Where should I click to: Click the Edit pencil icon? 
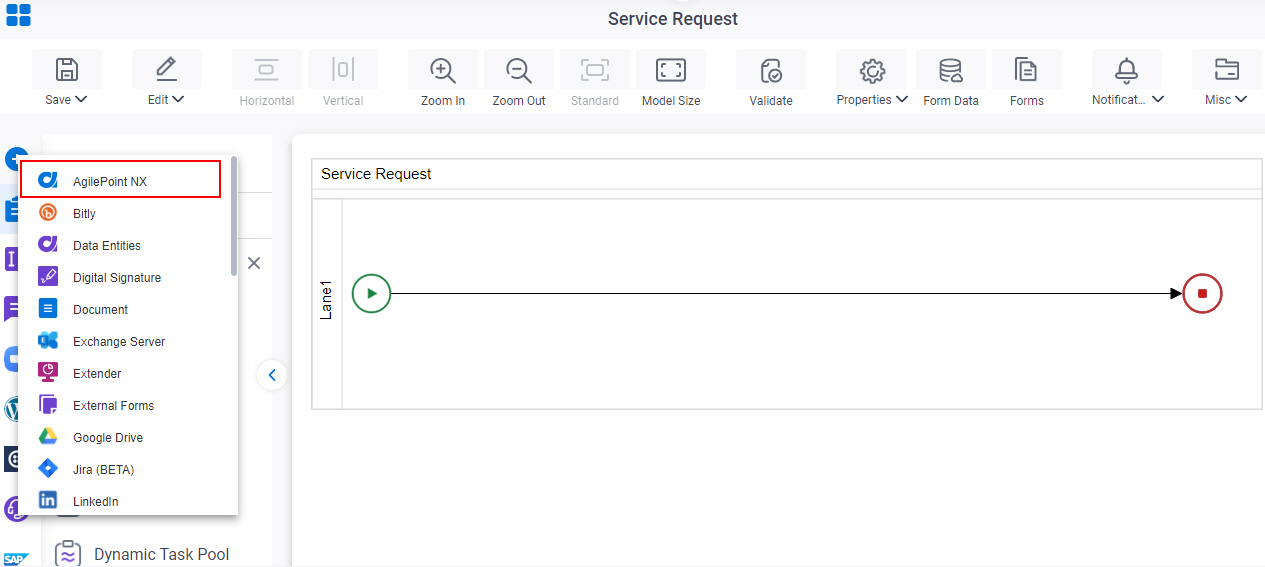(166, 69)
